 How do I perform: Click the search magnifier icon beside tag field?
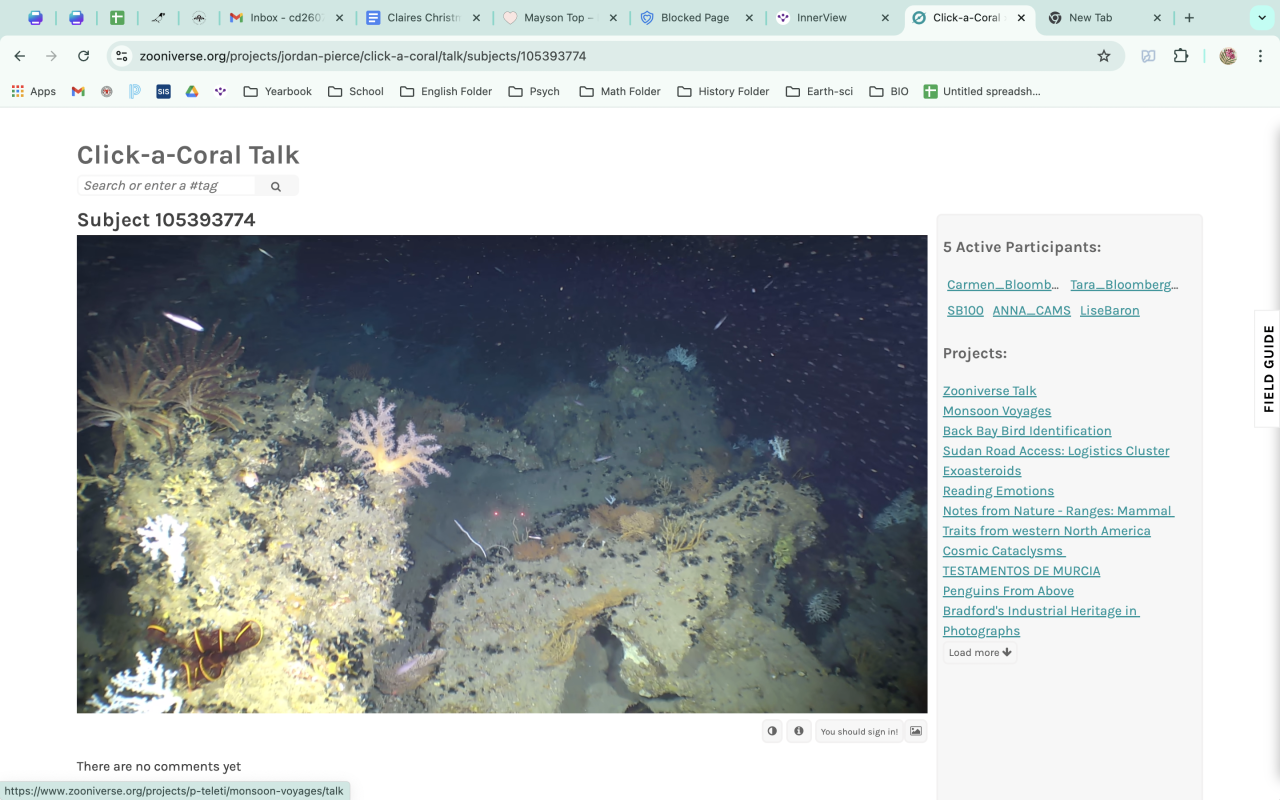click(x=276, y=186)
